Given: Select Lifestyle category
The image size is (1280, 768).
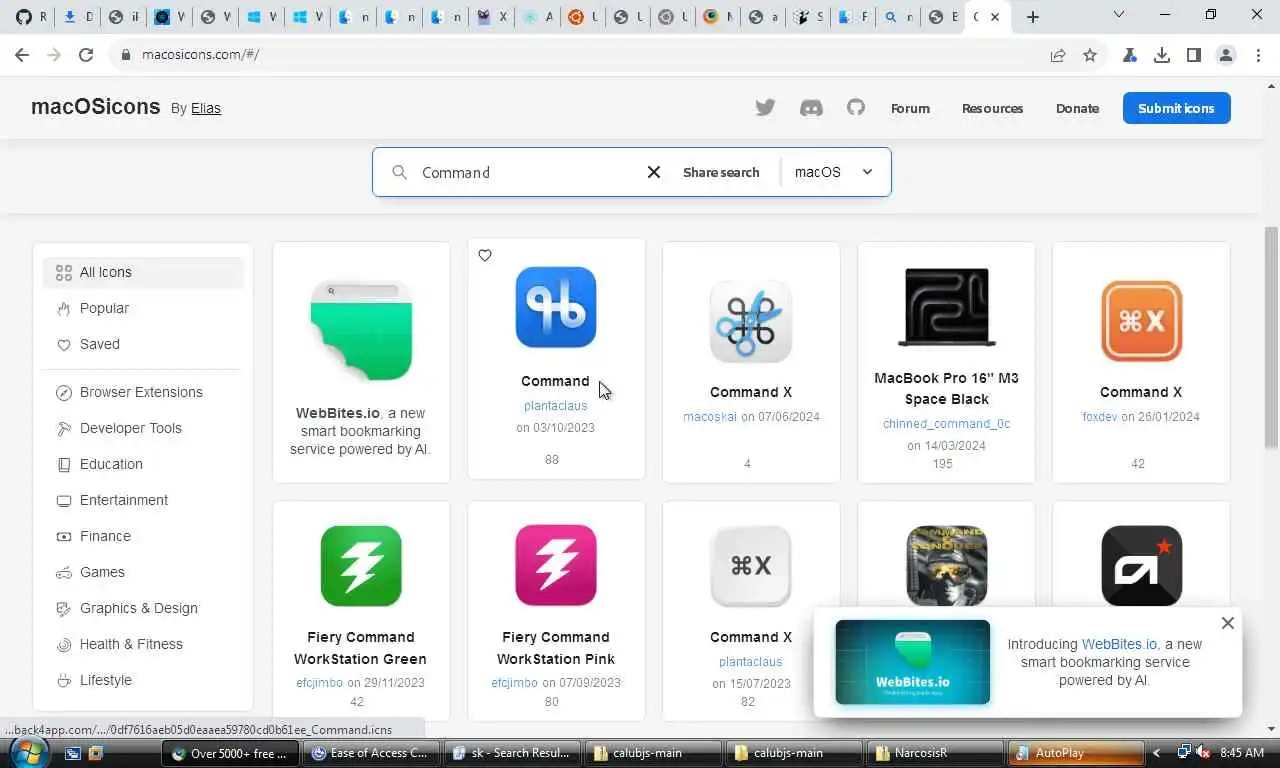Looking at the screenshot, I should pos(143,680).
